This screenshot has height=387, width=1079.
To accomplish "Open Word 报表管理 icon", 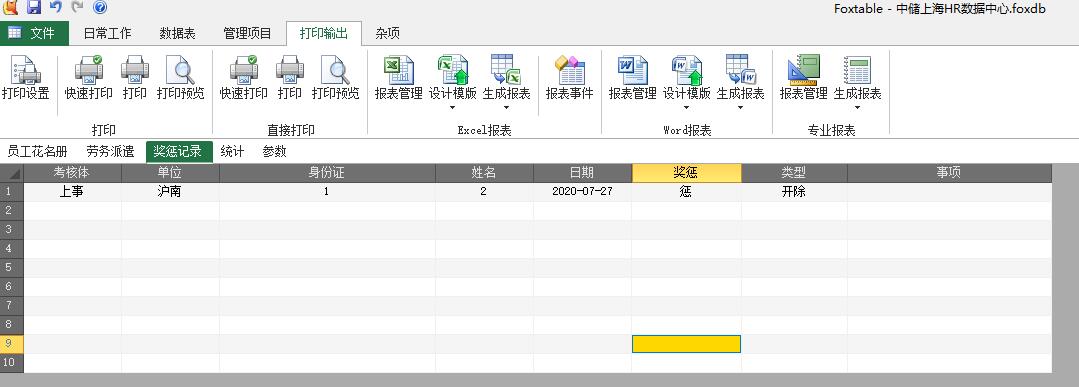I will click(632, 78).
